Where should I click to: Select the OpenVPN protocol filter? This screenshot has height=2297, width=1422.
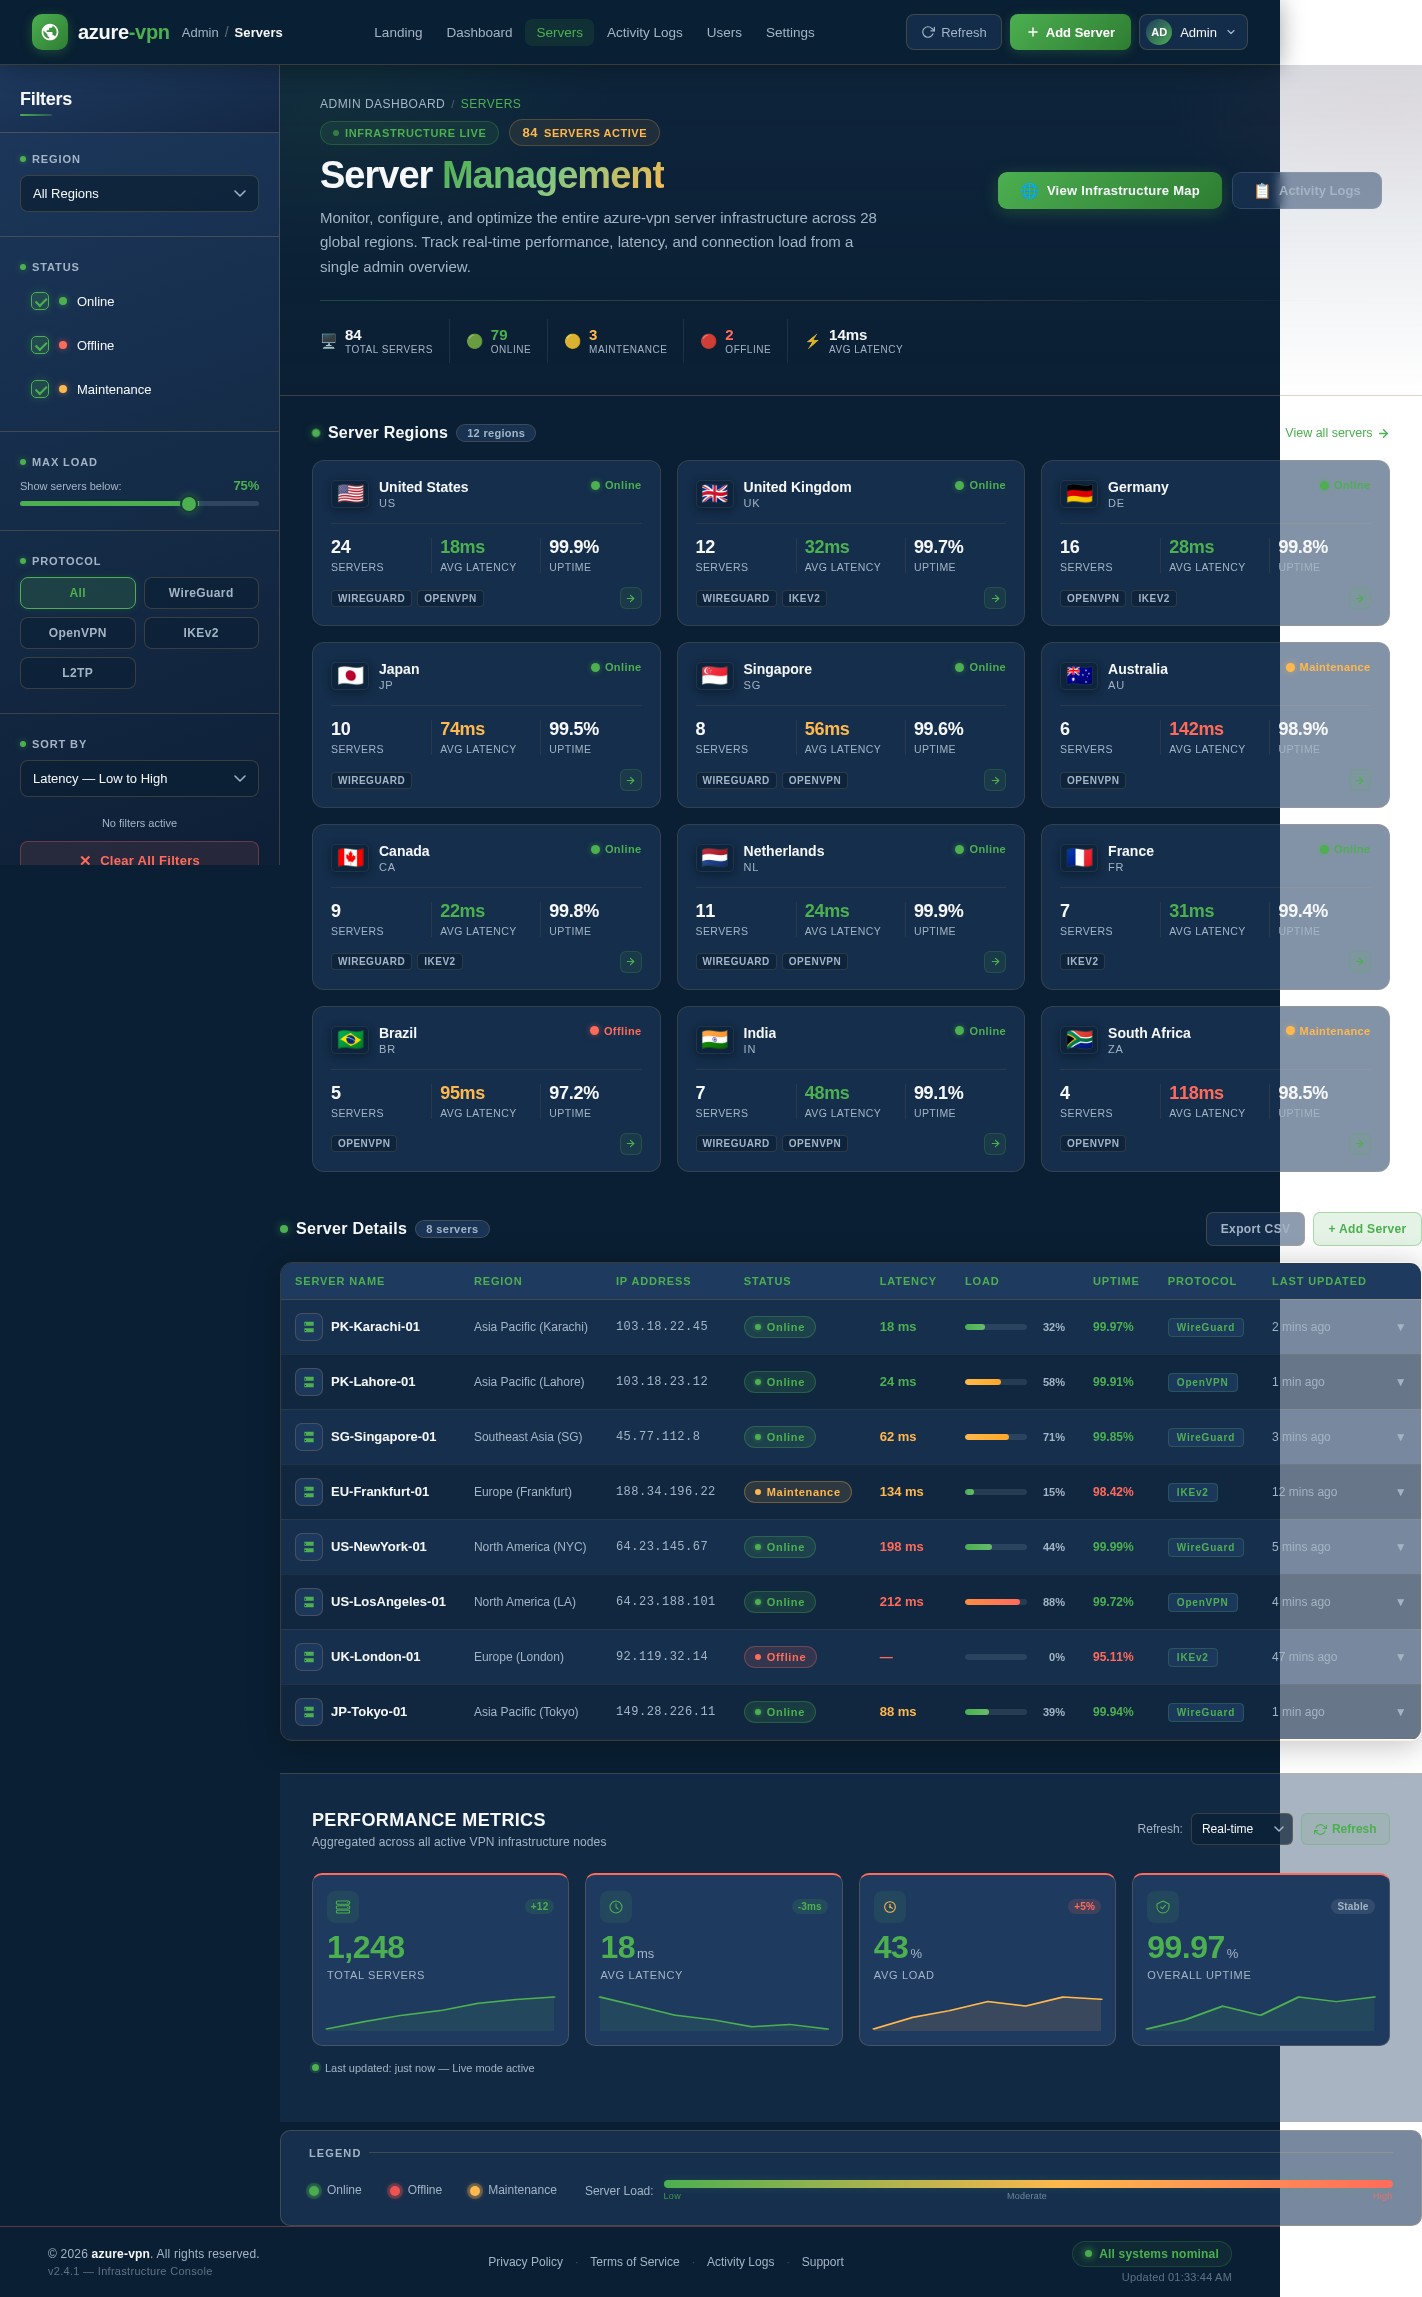78,633
